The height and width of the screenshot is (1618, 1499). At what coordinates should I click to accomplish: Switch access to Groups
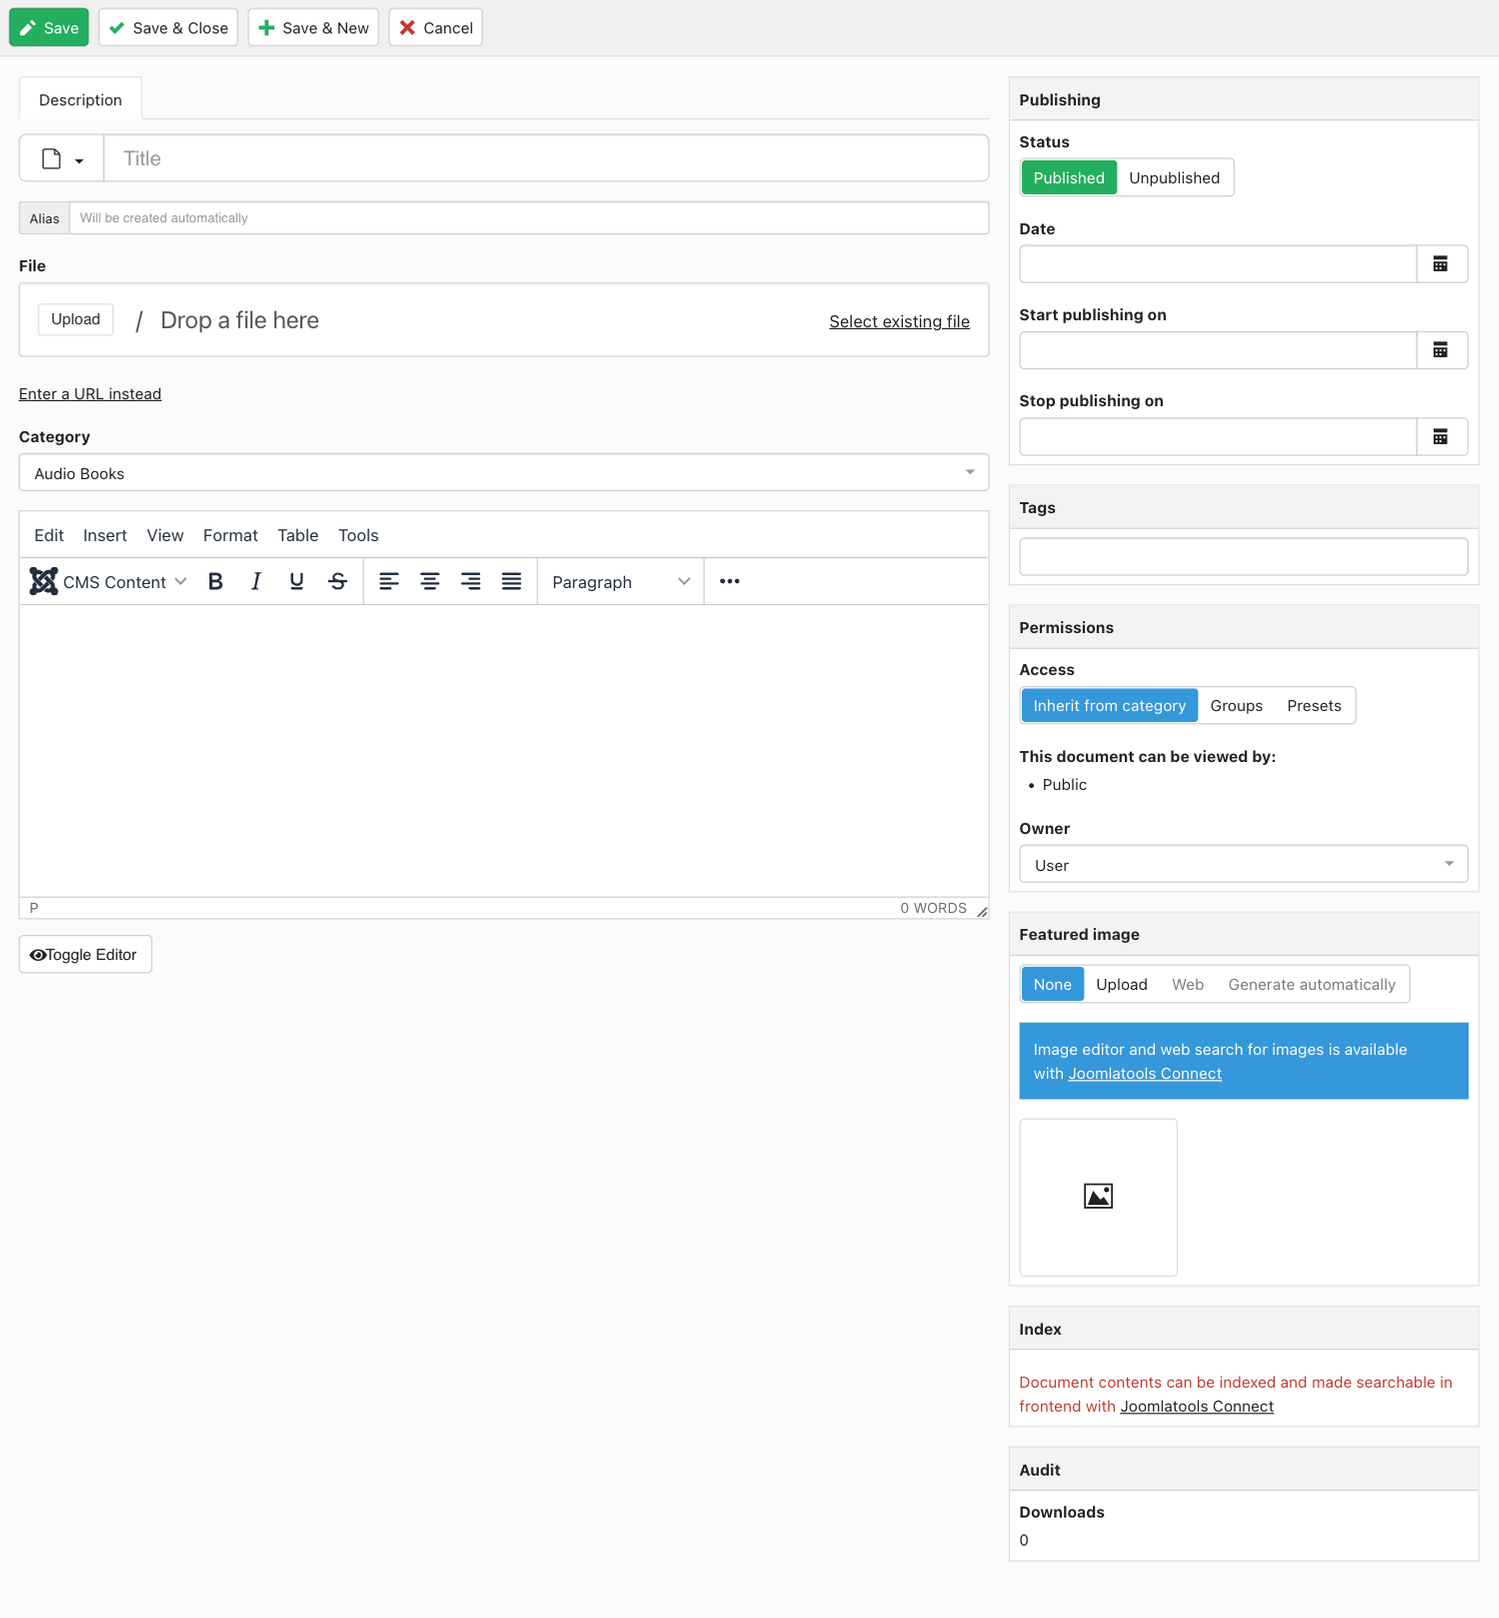pos(1236,706)
